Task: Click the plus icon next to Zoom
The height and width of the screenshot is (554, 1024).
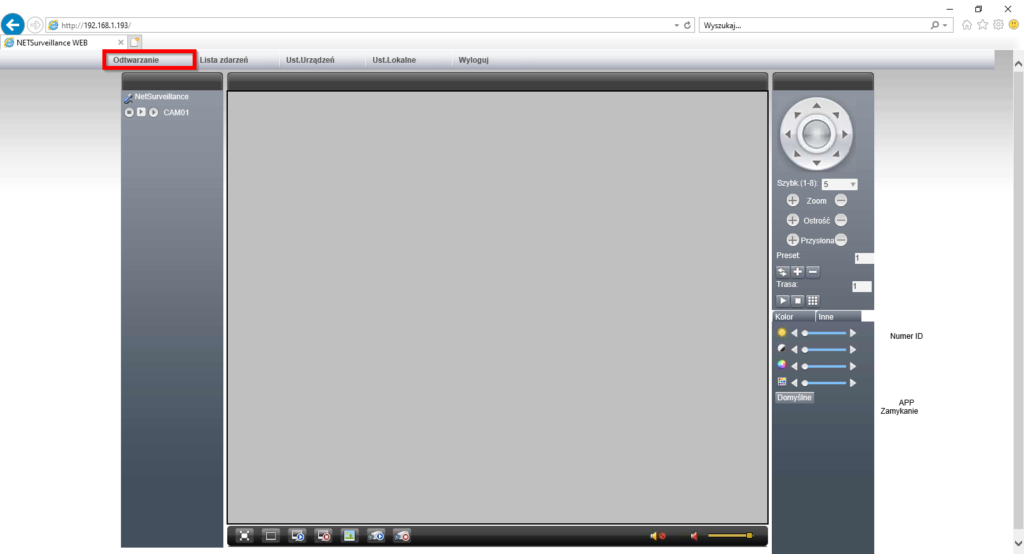Action: click(x=793, y=201)
